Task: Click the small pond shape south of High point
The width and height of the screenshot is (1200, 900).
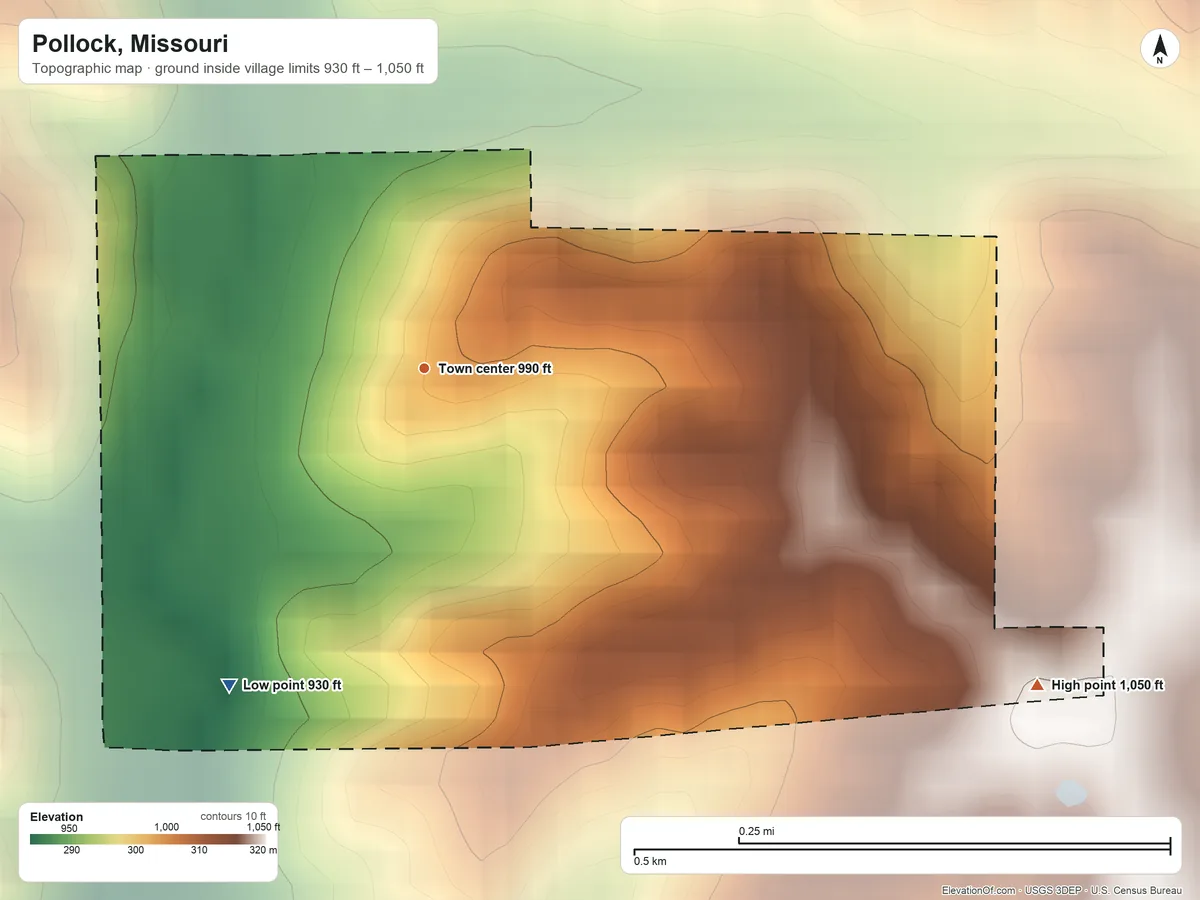Action: point(1070,793)
